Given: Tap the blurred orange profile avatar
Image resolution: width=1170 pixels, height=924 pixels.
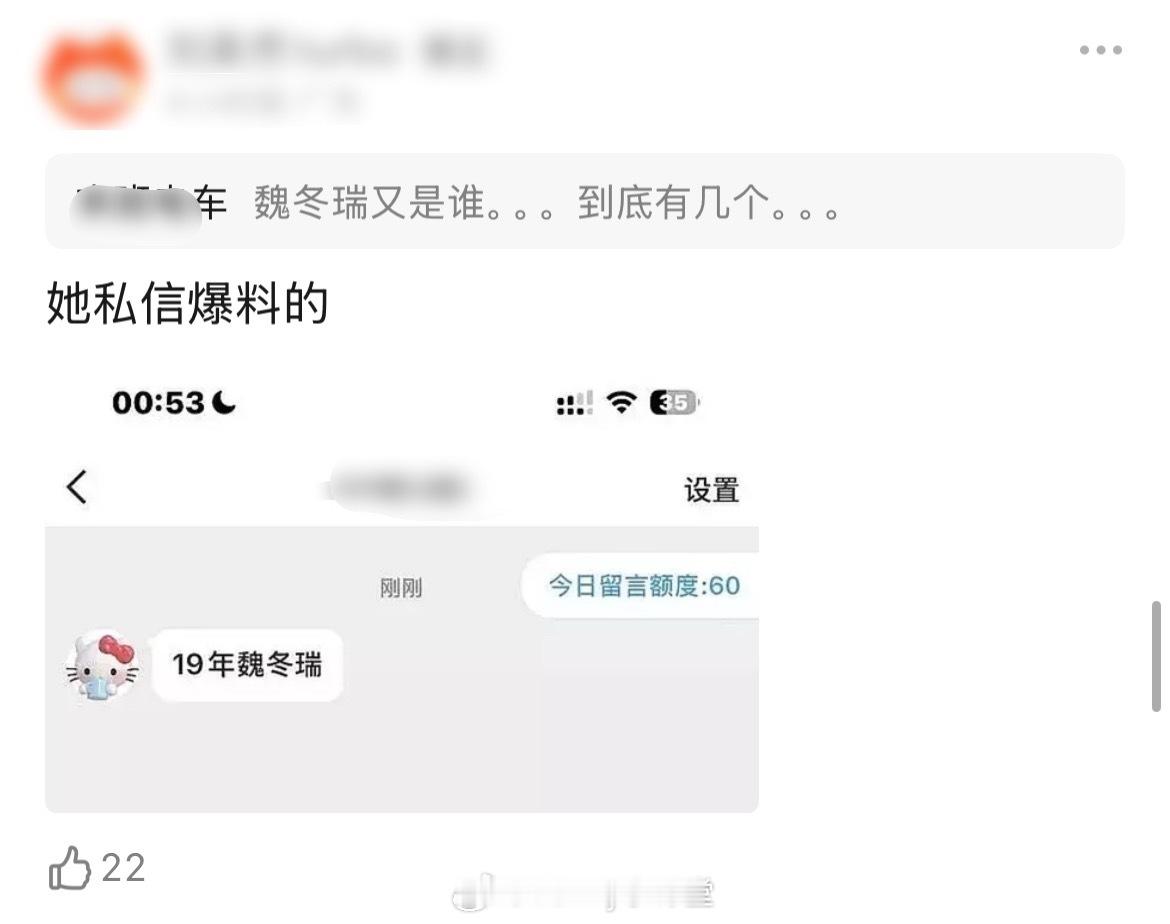Looking at the screenshot, I should pyautogui.click(x=93, y=78).
